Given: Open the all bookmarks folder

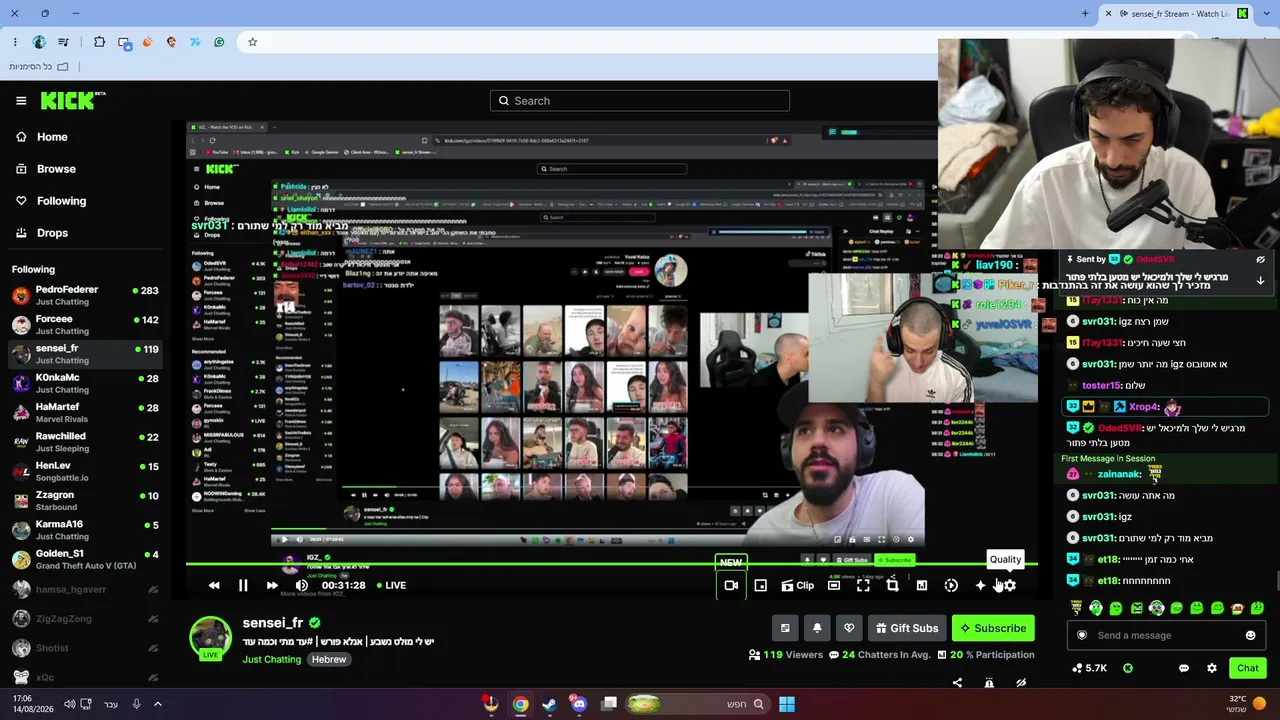Looking at the screenshot, I should coord(39,67).
